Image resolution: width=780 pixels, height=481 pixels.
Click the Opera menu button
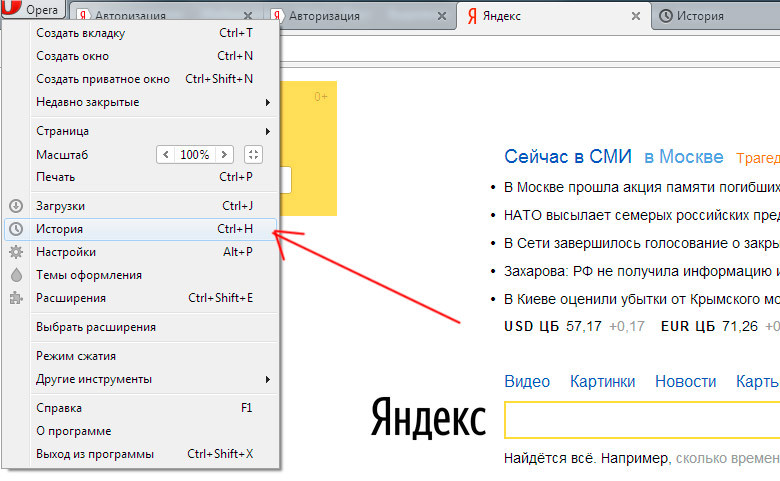(x=34, y=10)
